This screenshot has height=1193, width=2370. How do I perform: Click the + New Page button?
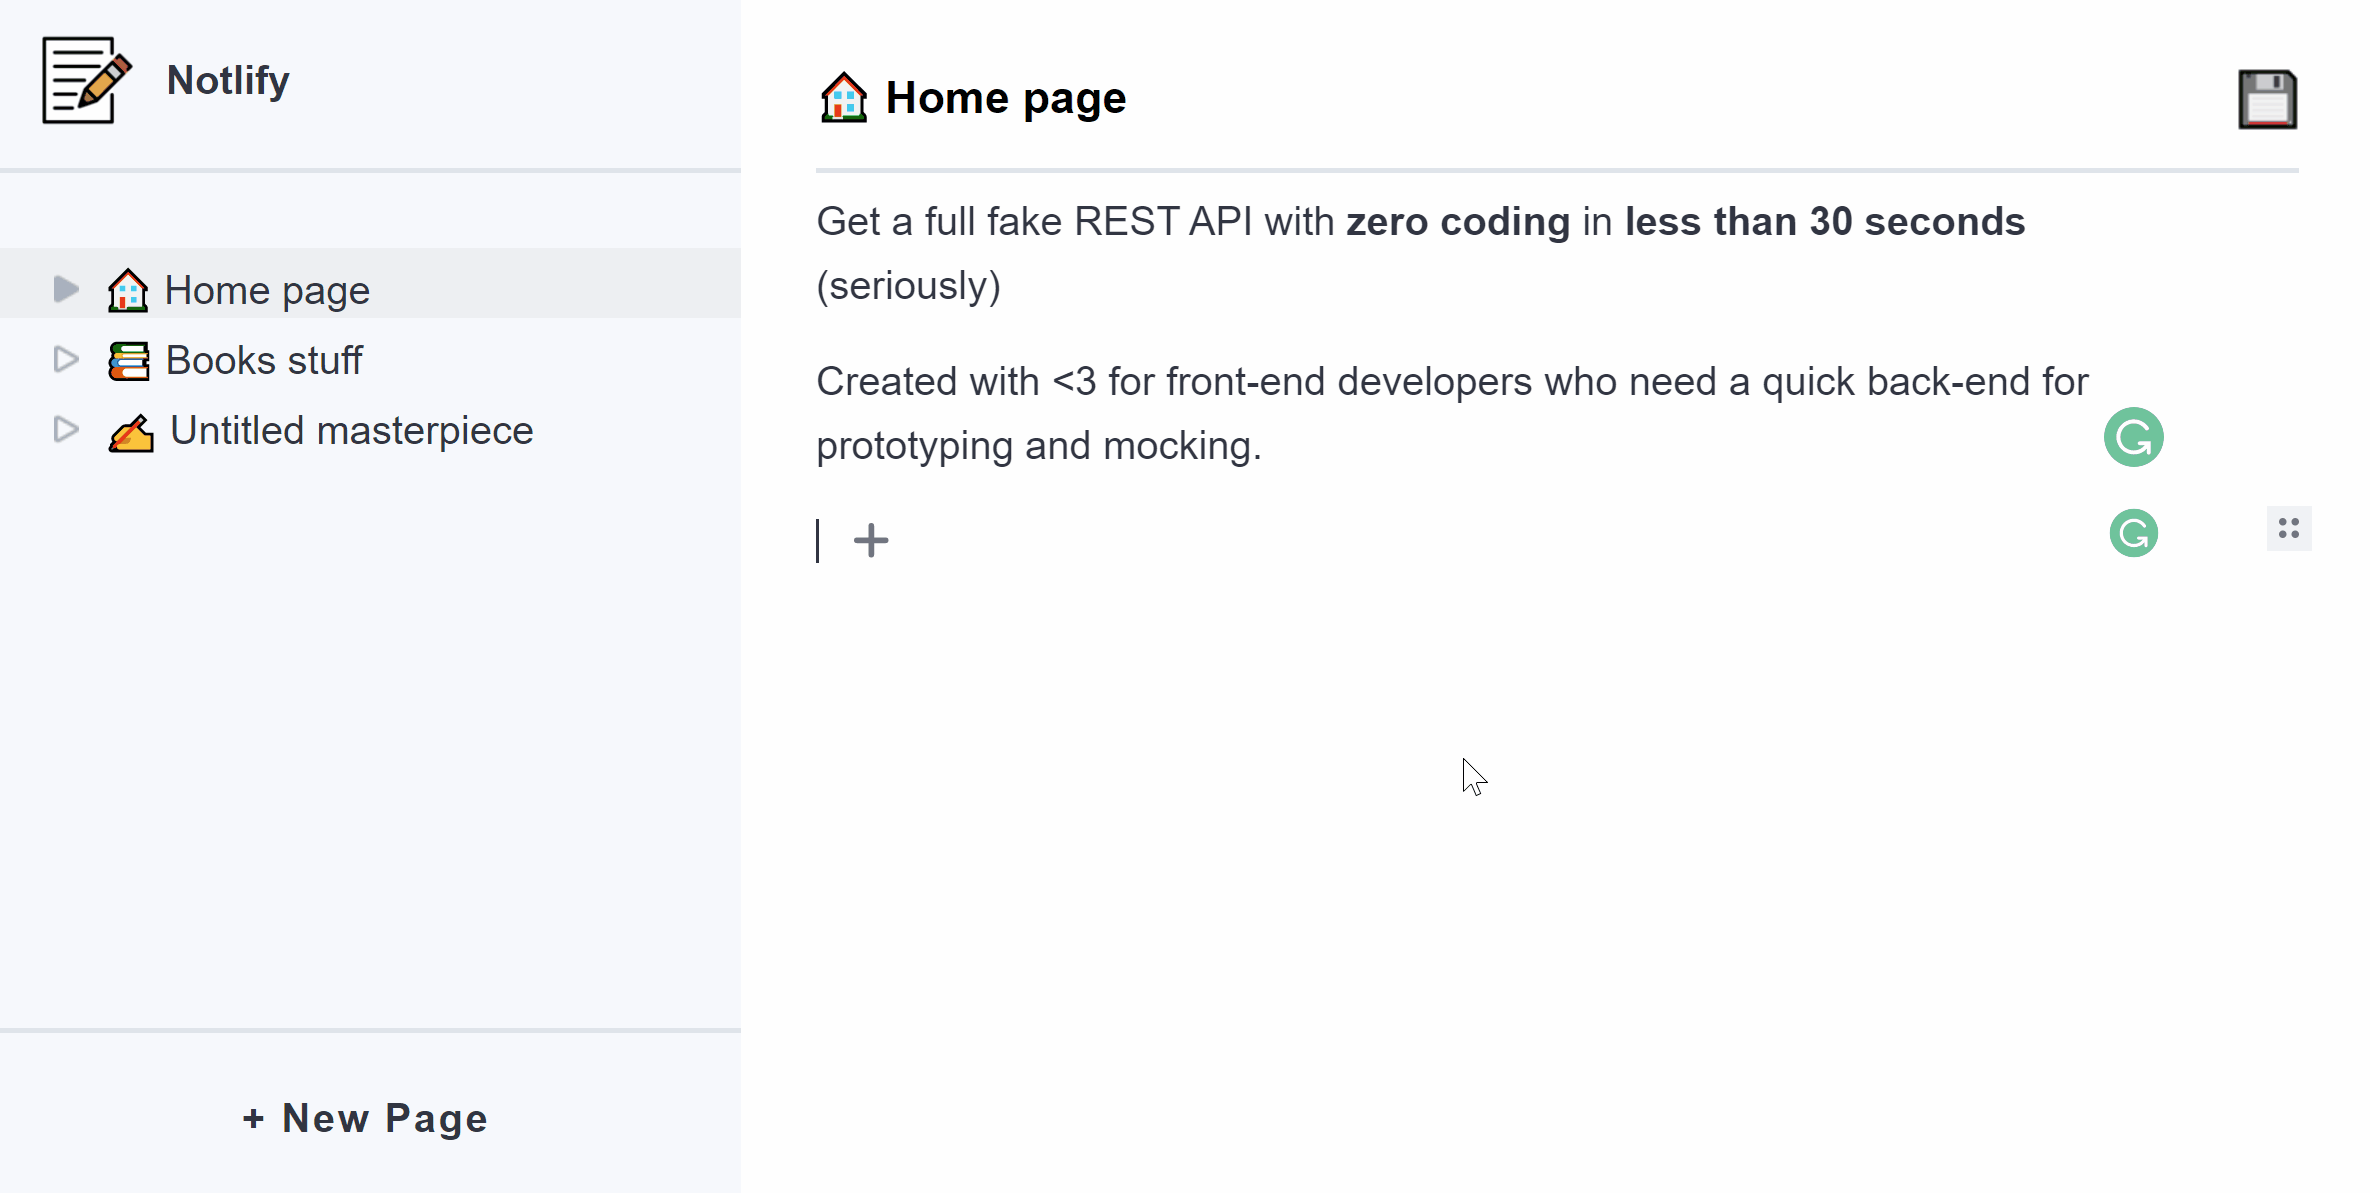click(364, 1118)
